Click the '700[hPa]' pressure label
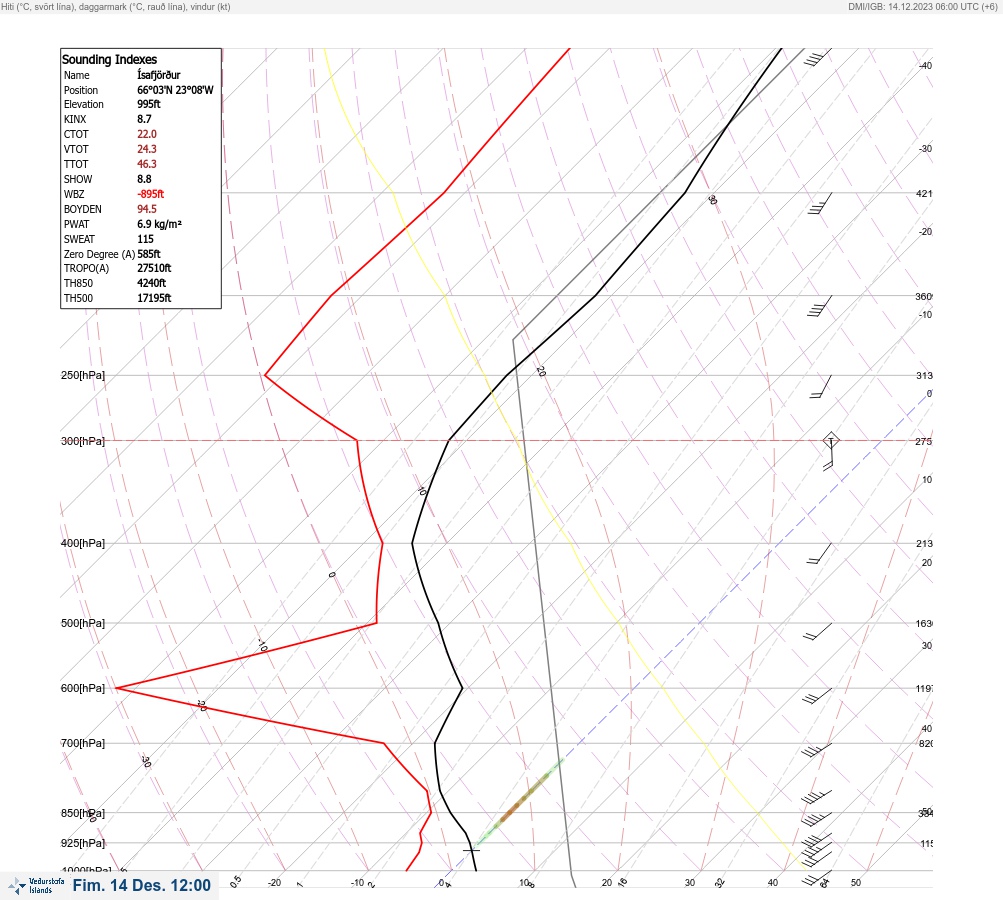Screen dimensions: 1003x900 pos(83,743)
